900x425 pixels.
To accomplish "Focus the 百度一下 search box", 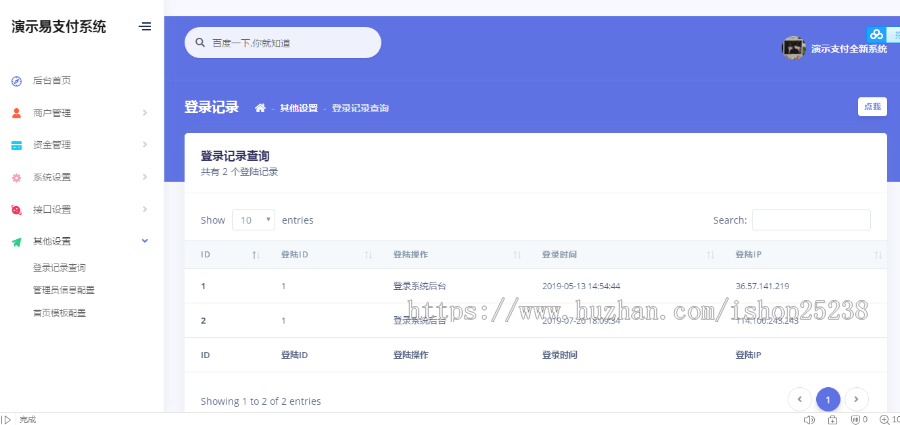I will click(x=283, y=42).
